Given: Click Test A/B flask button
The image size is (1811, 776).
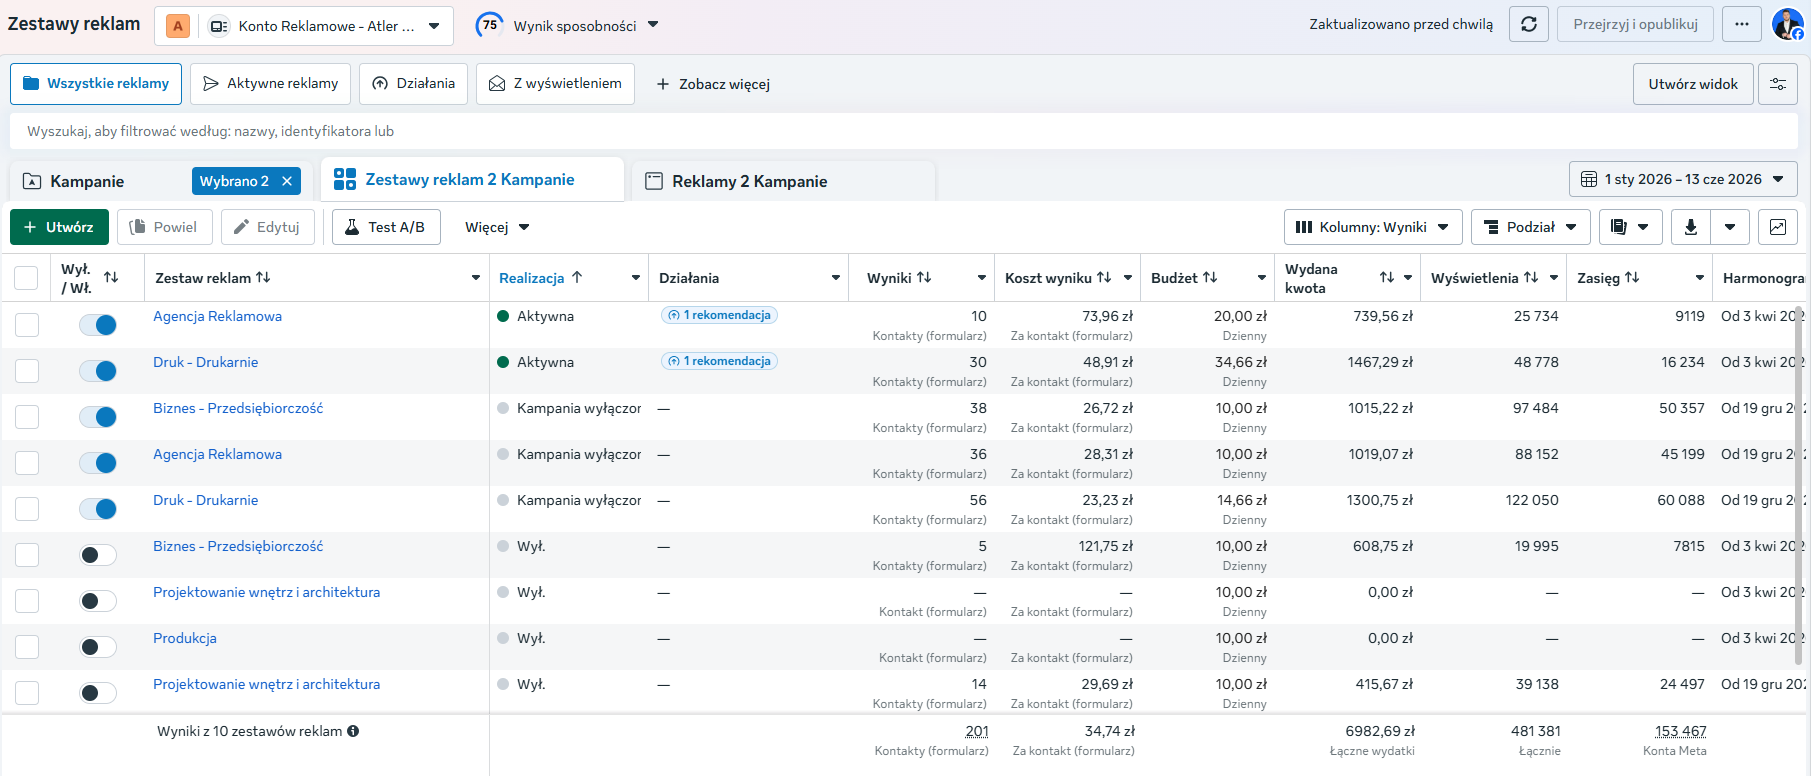Looking at the screenshot, I should point(386,227).
